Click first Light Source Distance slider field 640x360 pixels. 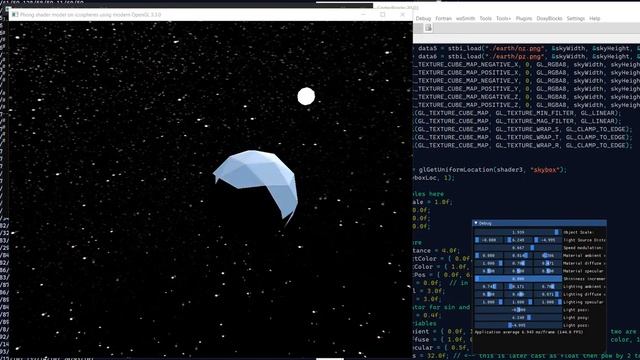489,240
